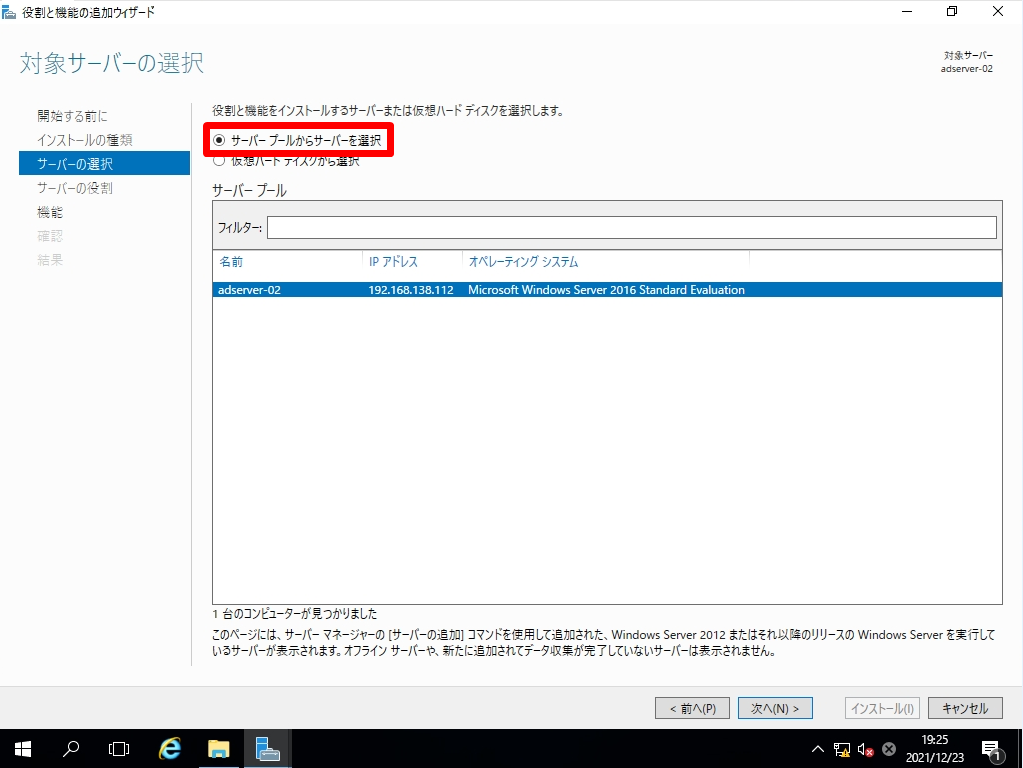Click the フィルター input field
The width and height of the screenshot is (1023, 768).
tap(632, 227)
